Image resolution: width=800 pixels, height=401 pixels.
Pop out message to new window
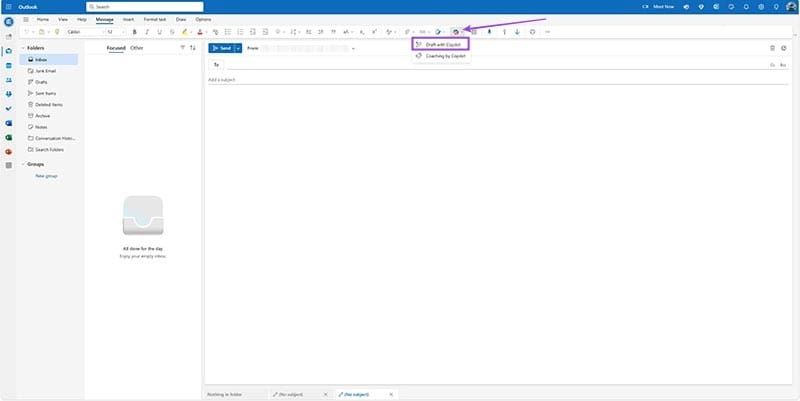pyautogui.click(x=784, y=48)
